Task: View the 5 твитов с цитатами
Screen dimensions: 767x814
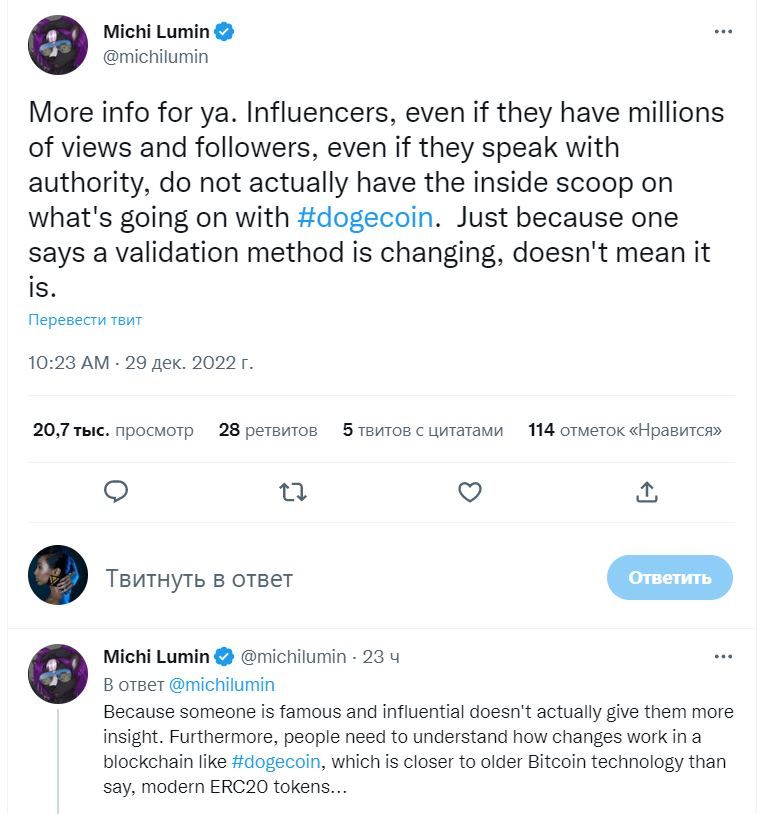Action: click(422, 430)
